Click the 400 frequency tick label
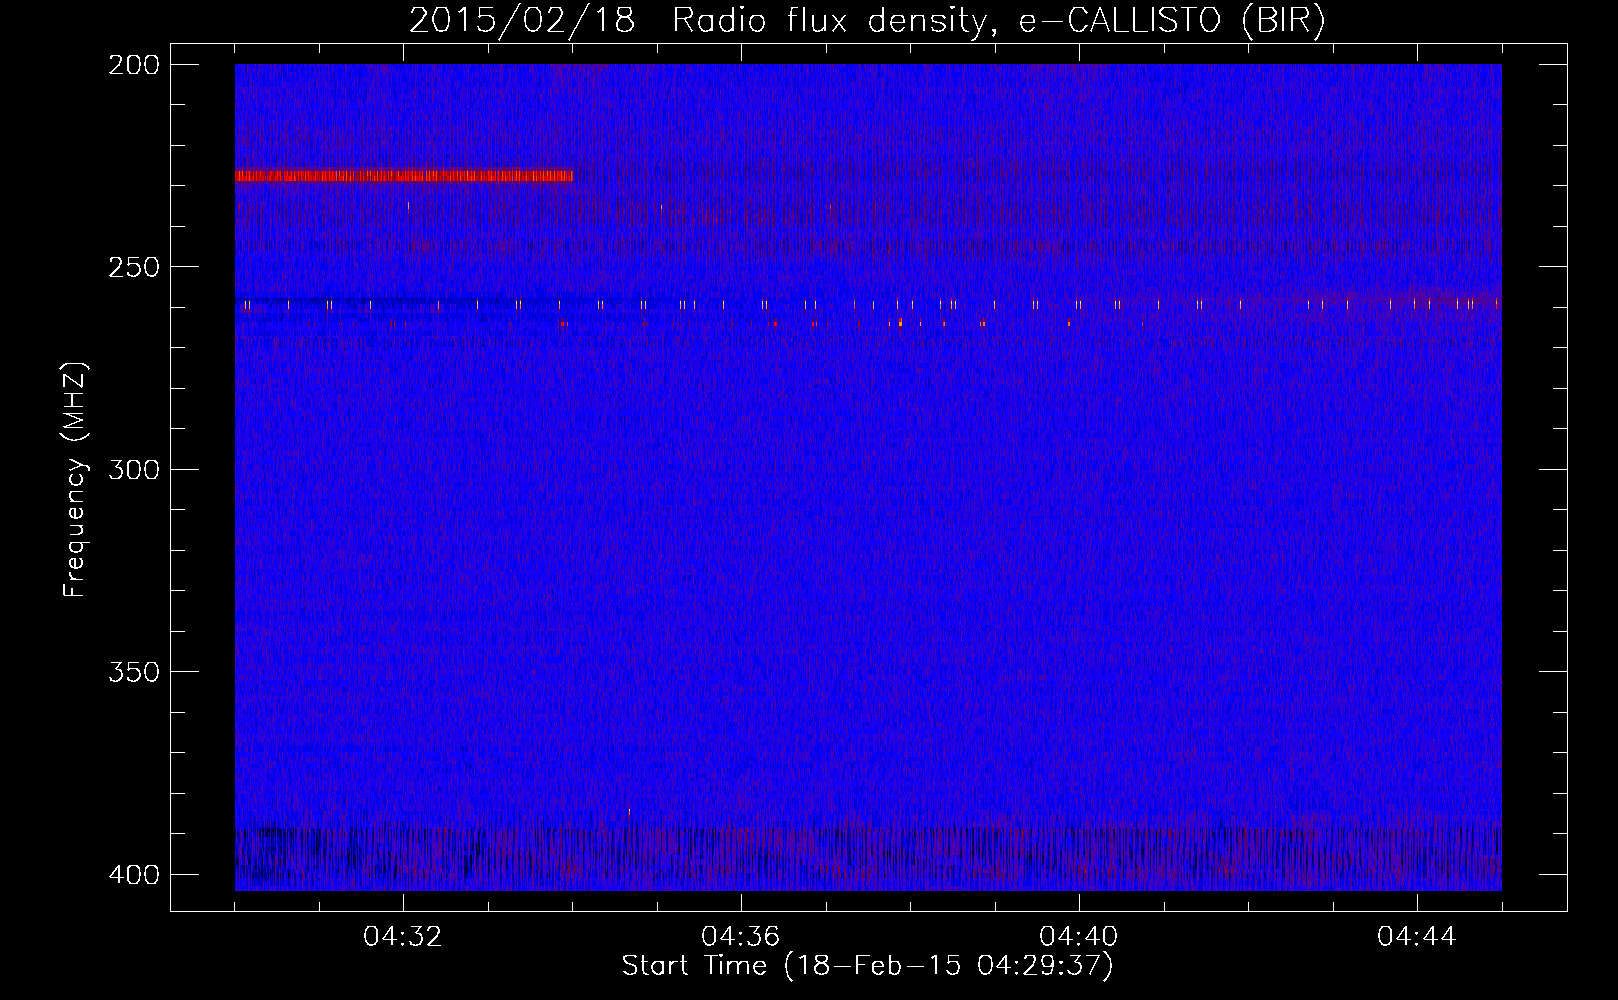The height and width of the screenshot is (1000, 1618). [133, 874]
